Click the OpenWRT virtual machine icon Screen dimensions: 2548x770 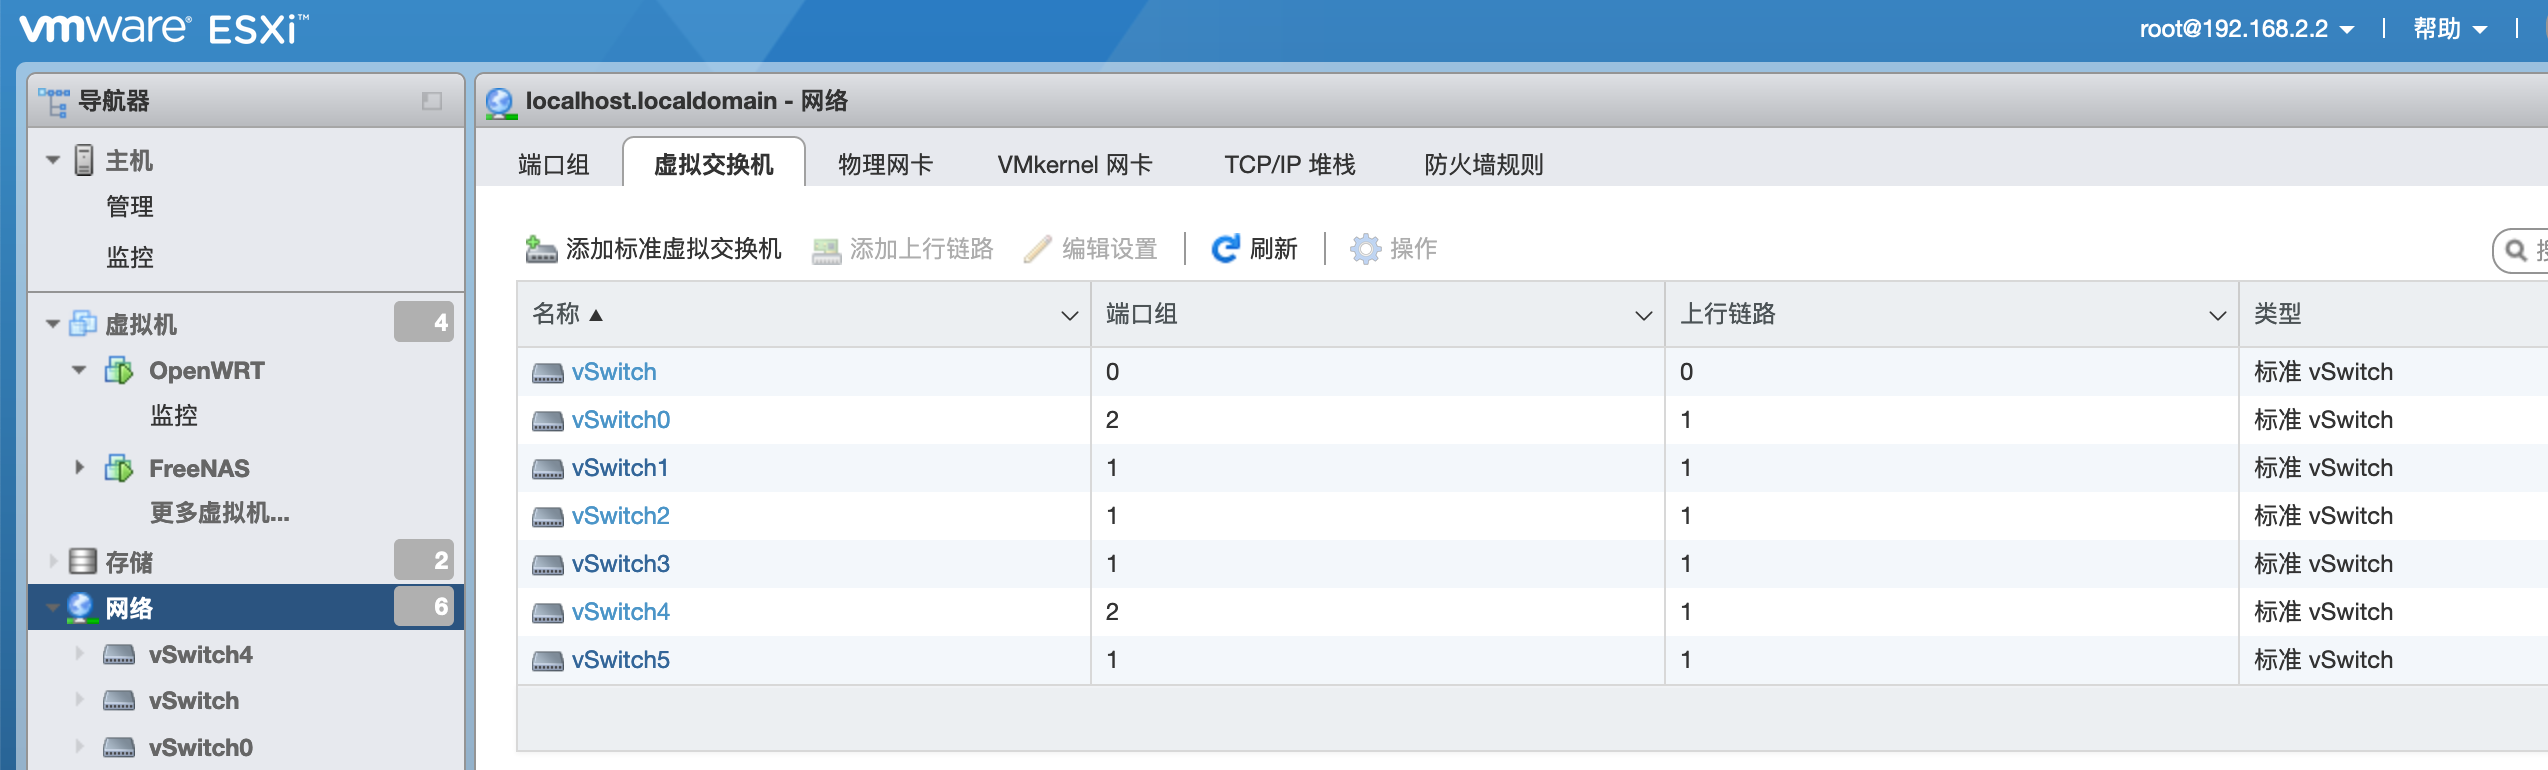click(119, 371)
